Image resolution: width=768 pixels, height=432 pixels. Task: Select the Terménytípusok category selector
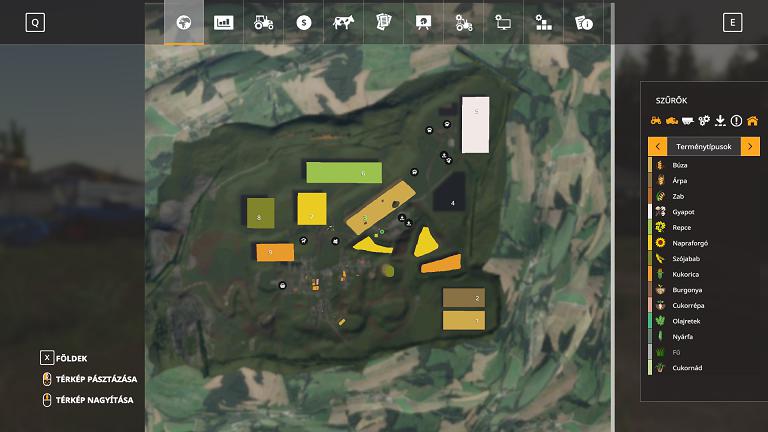(704, 147)
